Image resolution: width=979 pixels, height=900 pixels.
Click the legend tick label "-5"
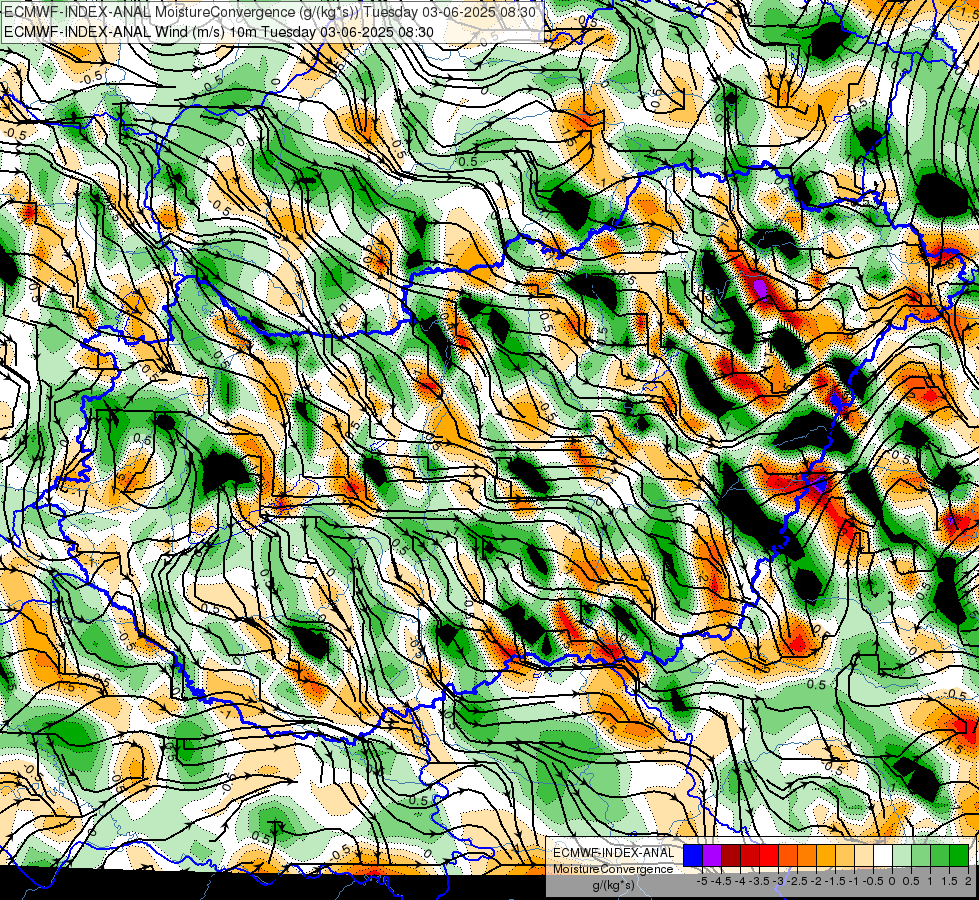702,881
